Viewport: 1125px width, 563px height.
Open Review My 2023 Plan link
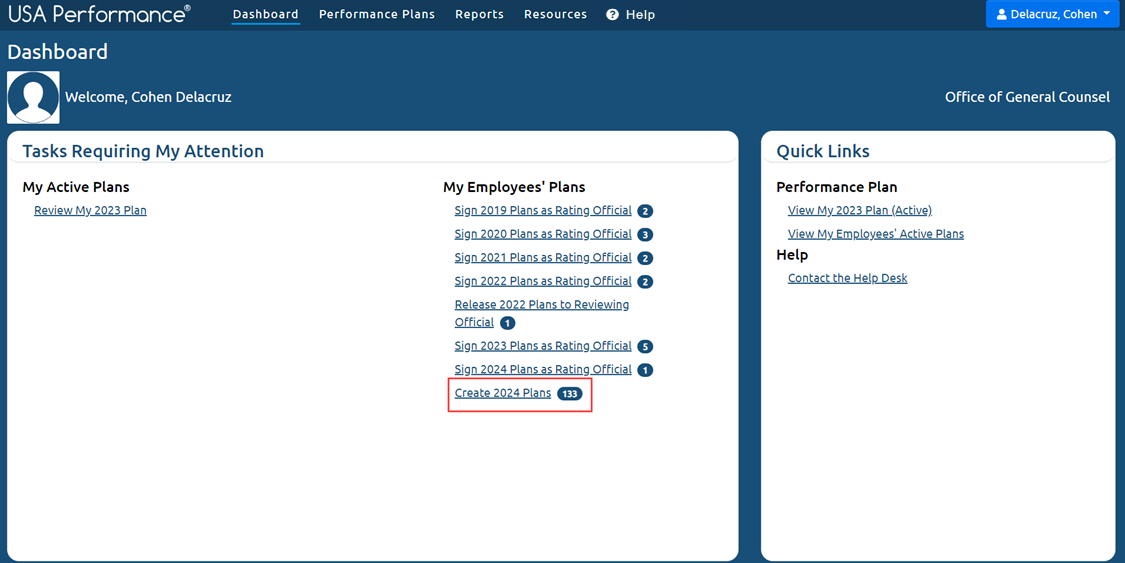(x=90, y=210)
